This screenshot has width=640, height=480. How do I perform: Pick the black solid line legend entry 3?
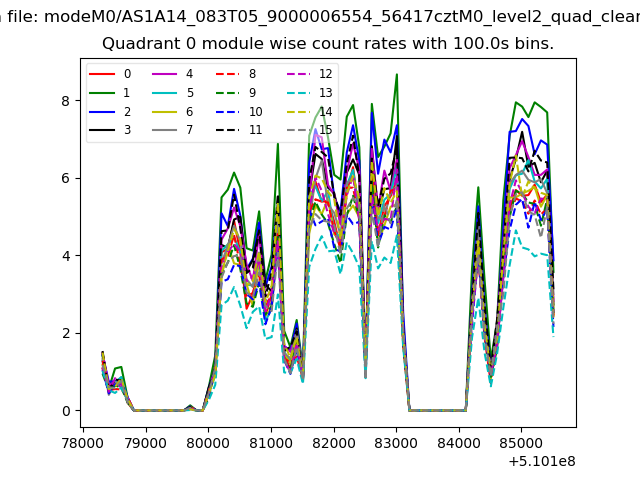(x=102, y=130)
